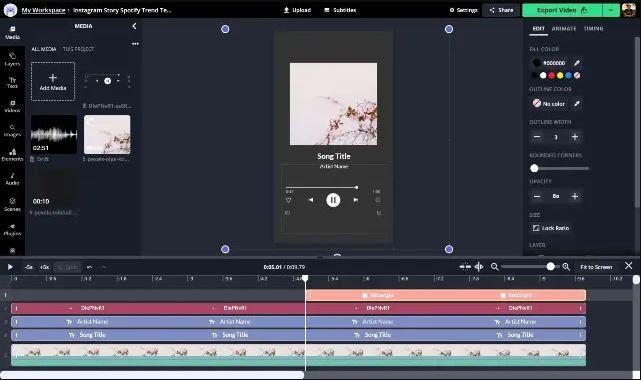Click the Share button
641x380 pixels.
(501, 10)
